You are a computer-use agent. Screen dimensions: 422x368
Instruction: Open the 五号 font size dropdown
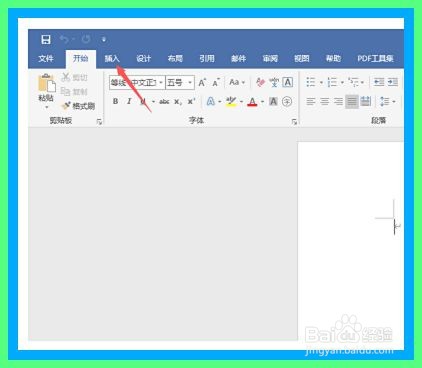coord(190,82)
